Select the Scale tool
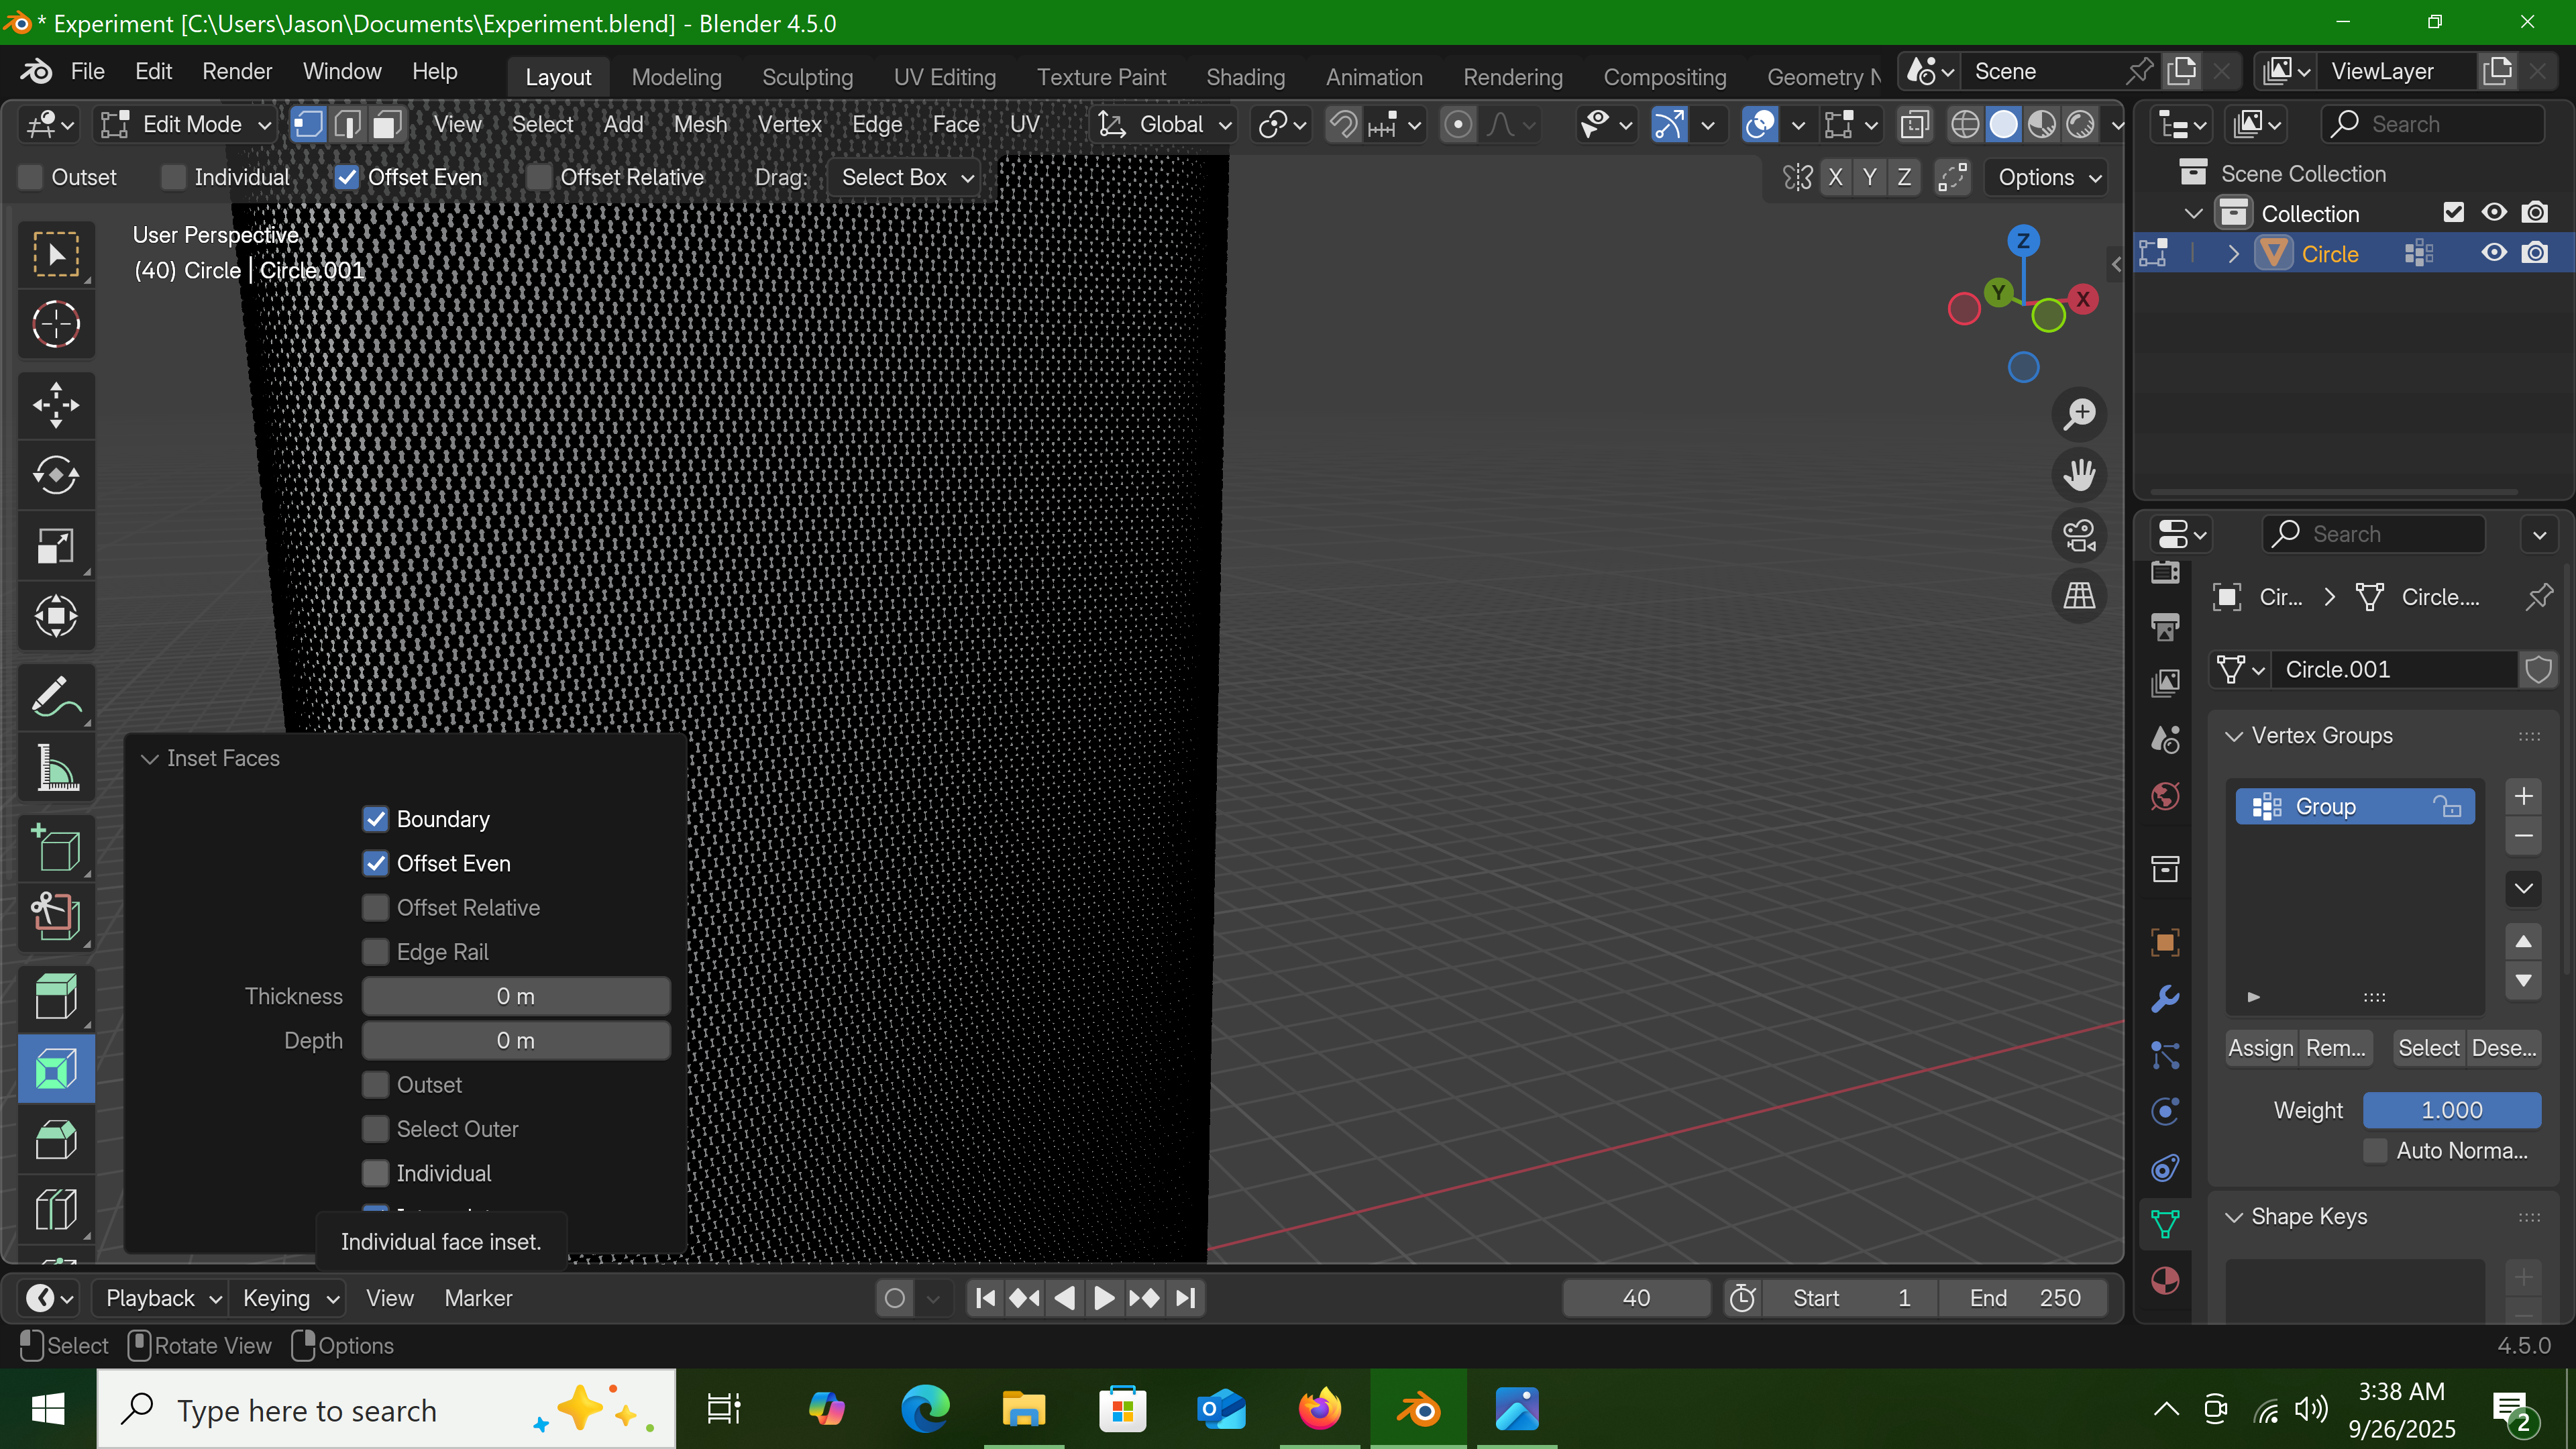Viewport: 2576px width, 1449px height. coord(56,546)
